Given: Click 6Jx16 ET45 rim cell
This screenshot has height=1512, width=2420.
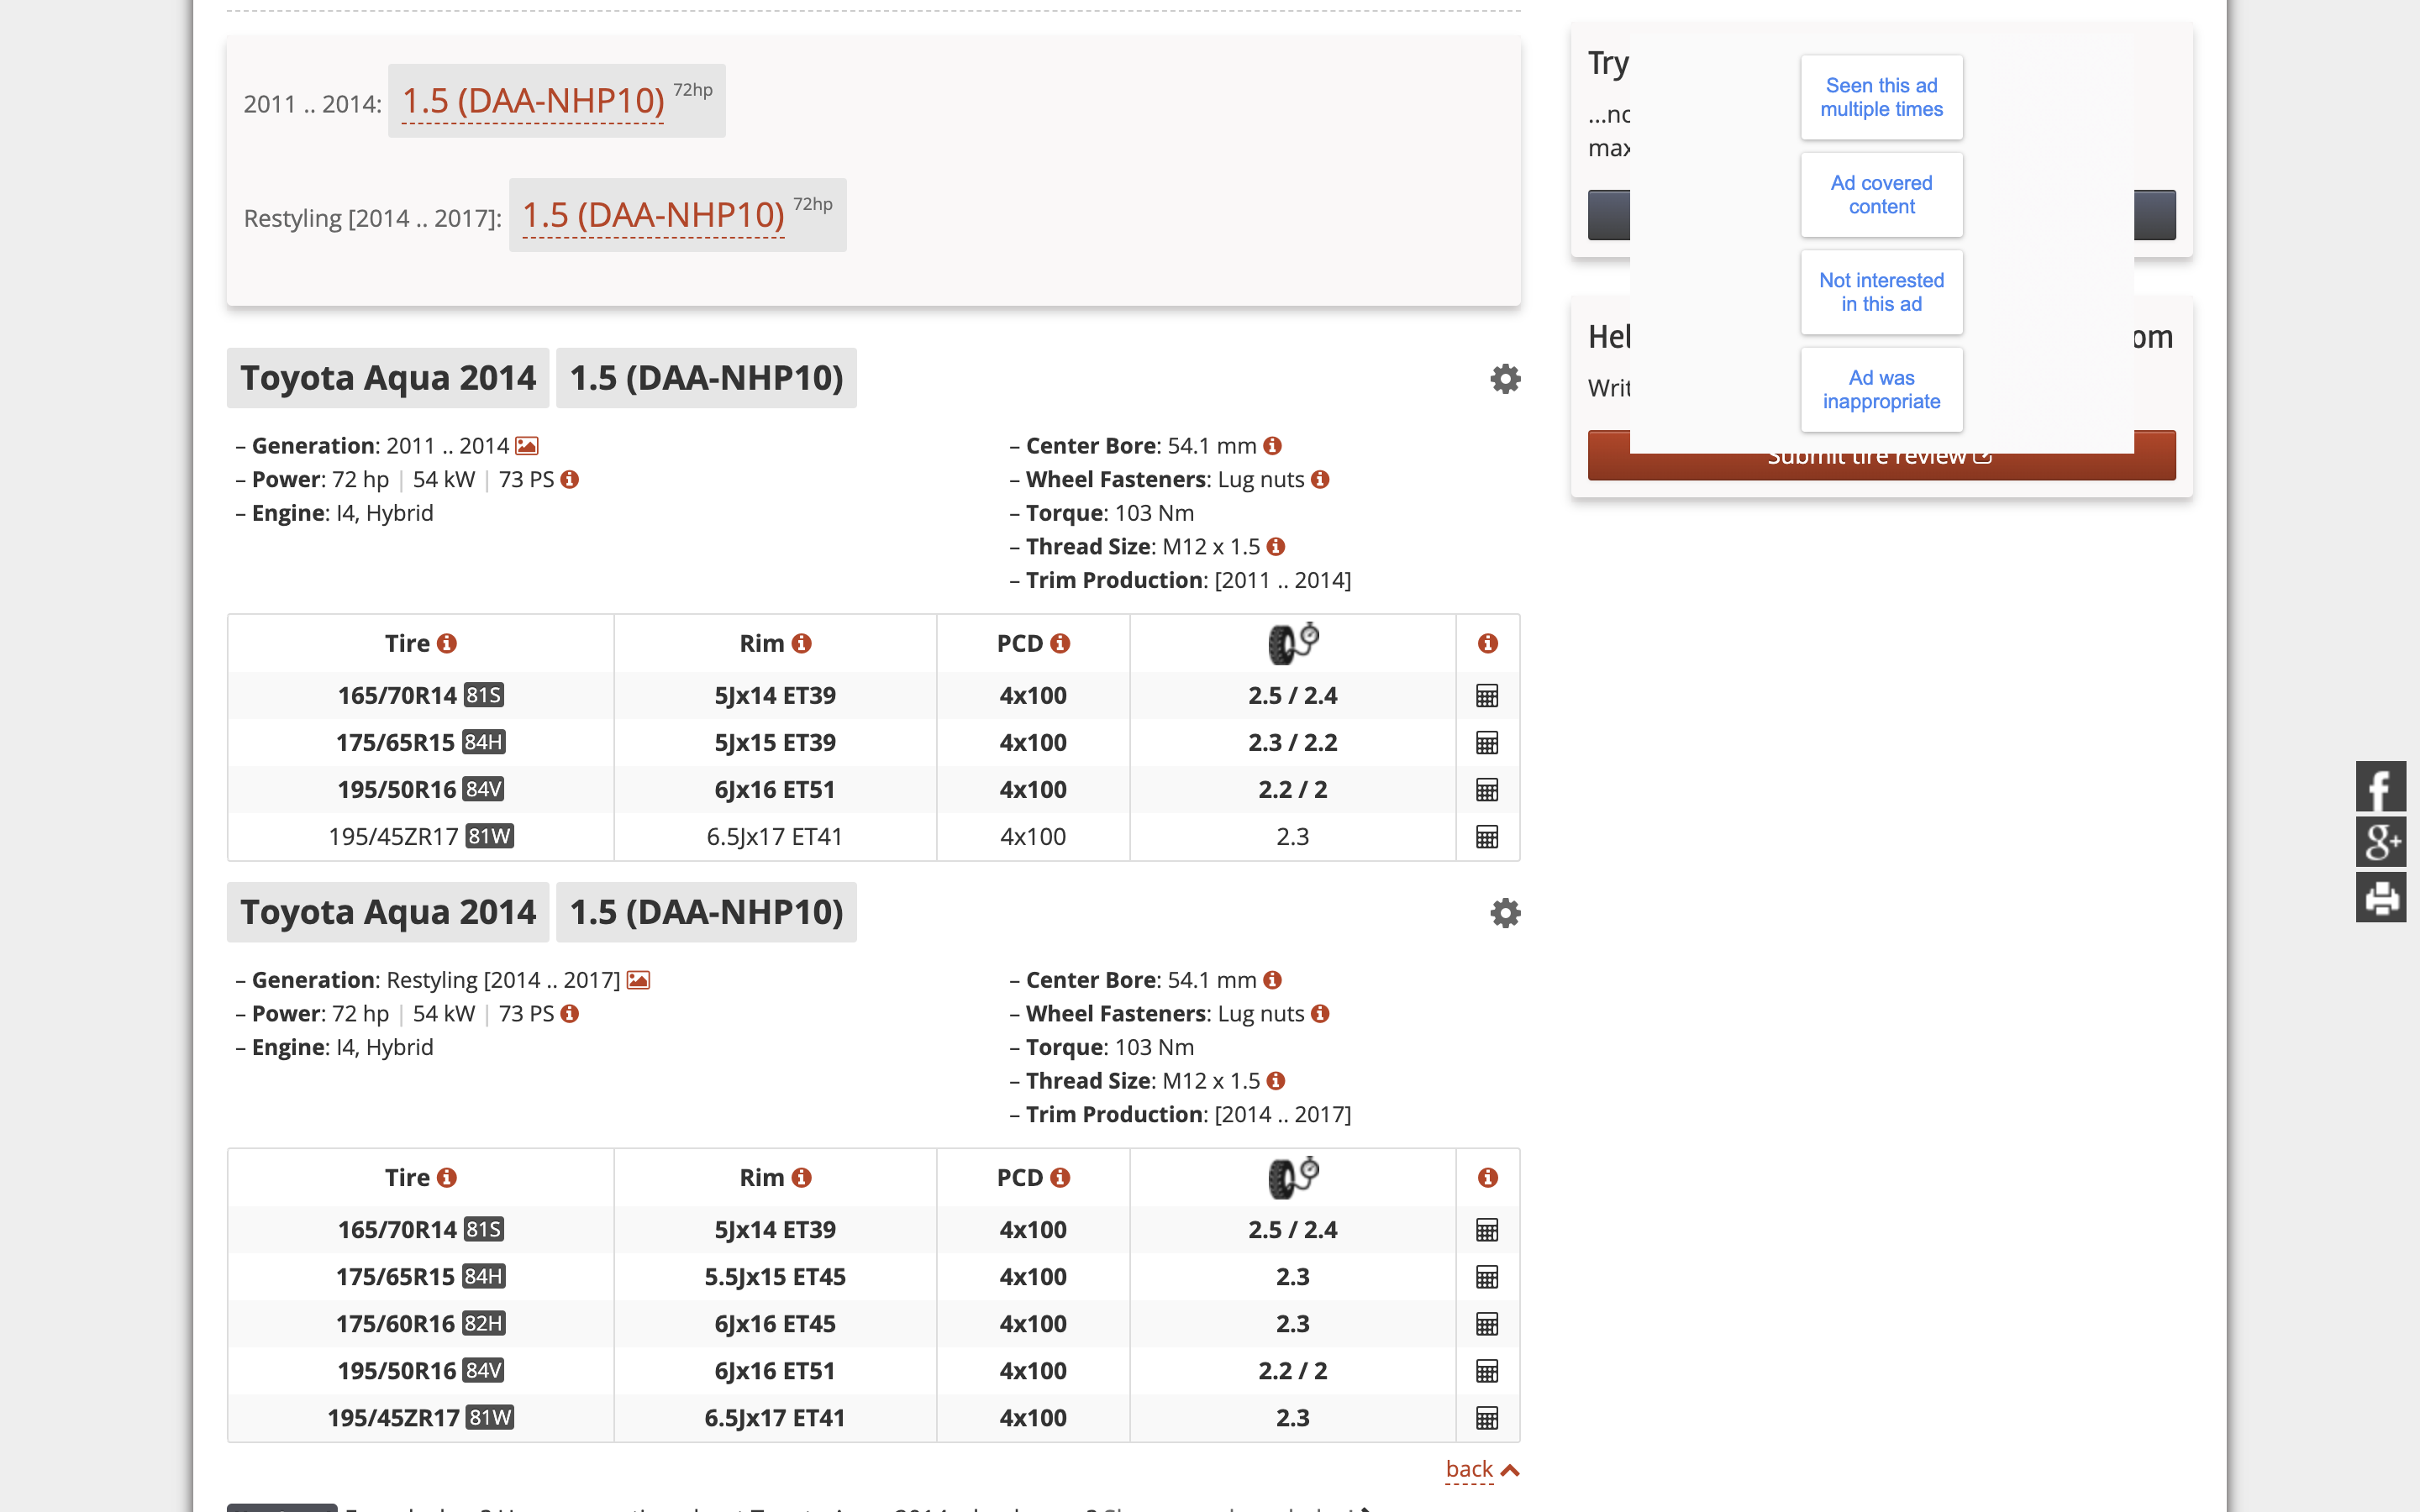Looking at the screenshot, I should 775,1324.
